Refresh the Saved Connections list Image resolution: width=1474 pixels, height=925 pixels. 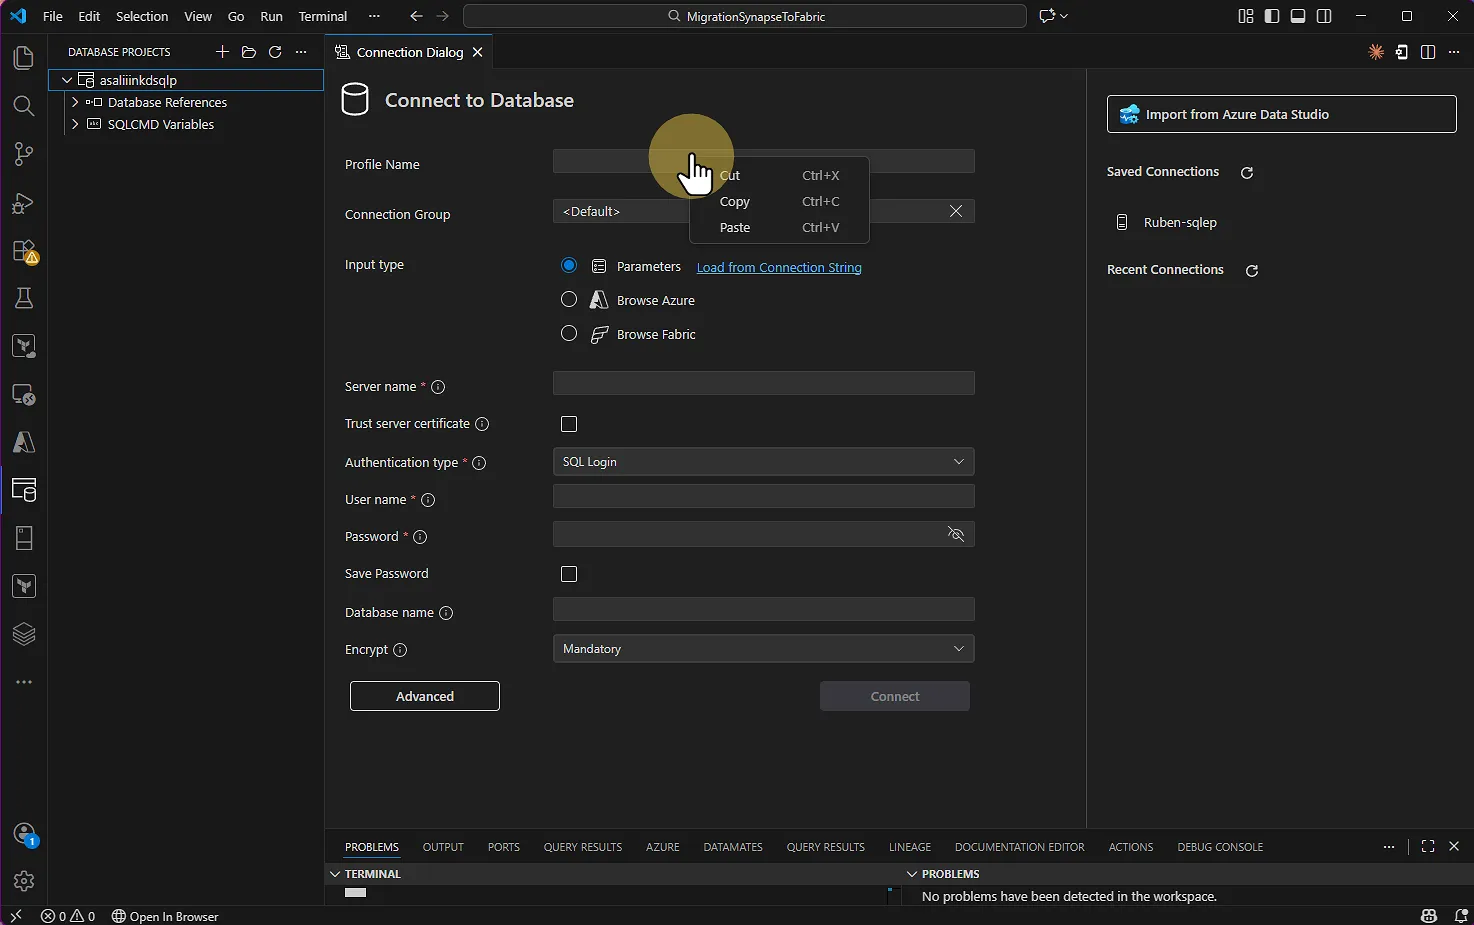click(x=1247, y=173)
